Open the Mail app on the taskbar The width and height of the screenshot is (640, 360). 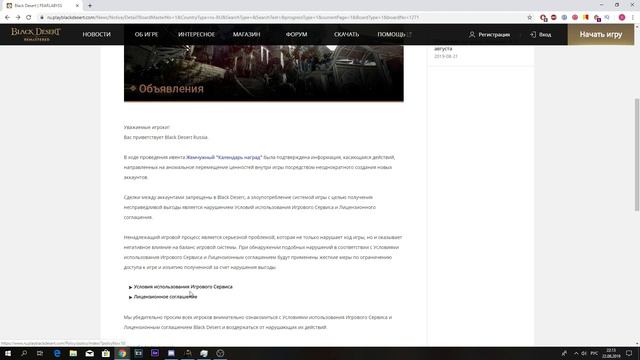point(89,353)
